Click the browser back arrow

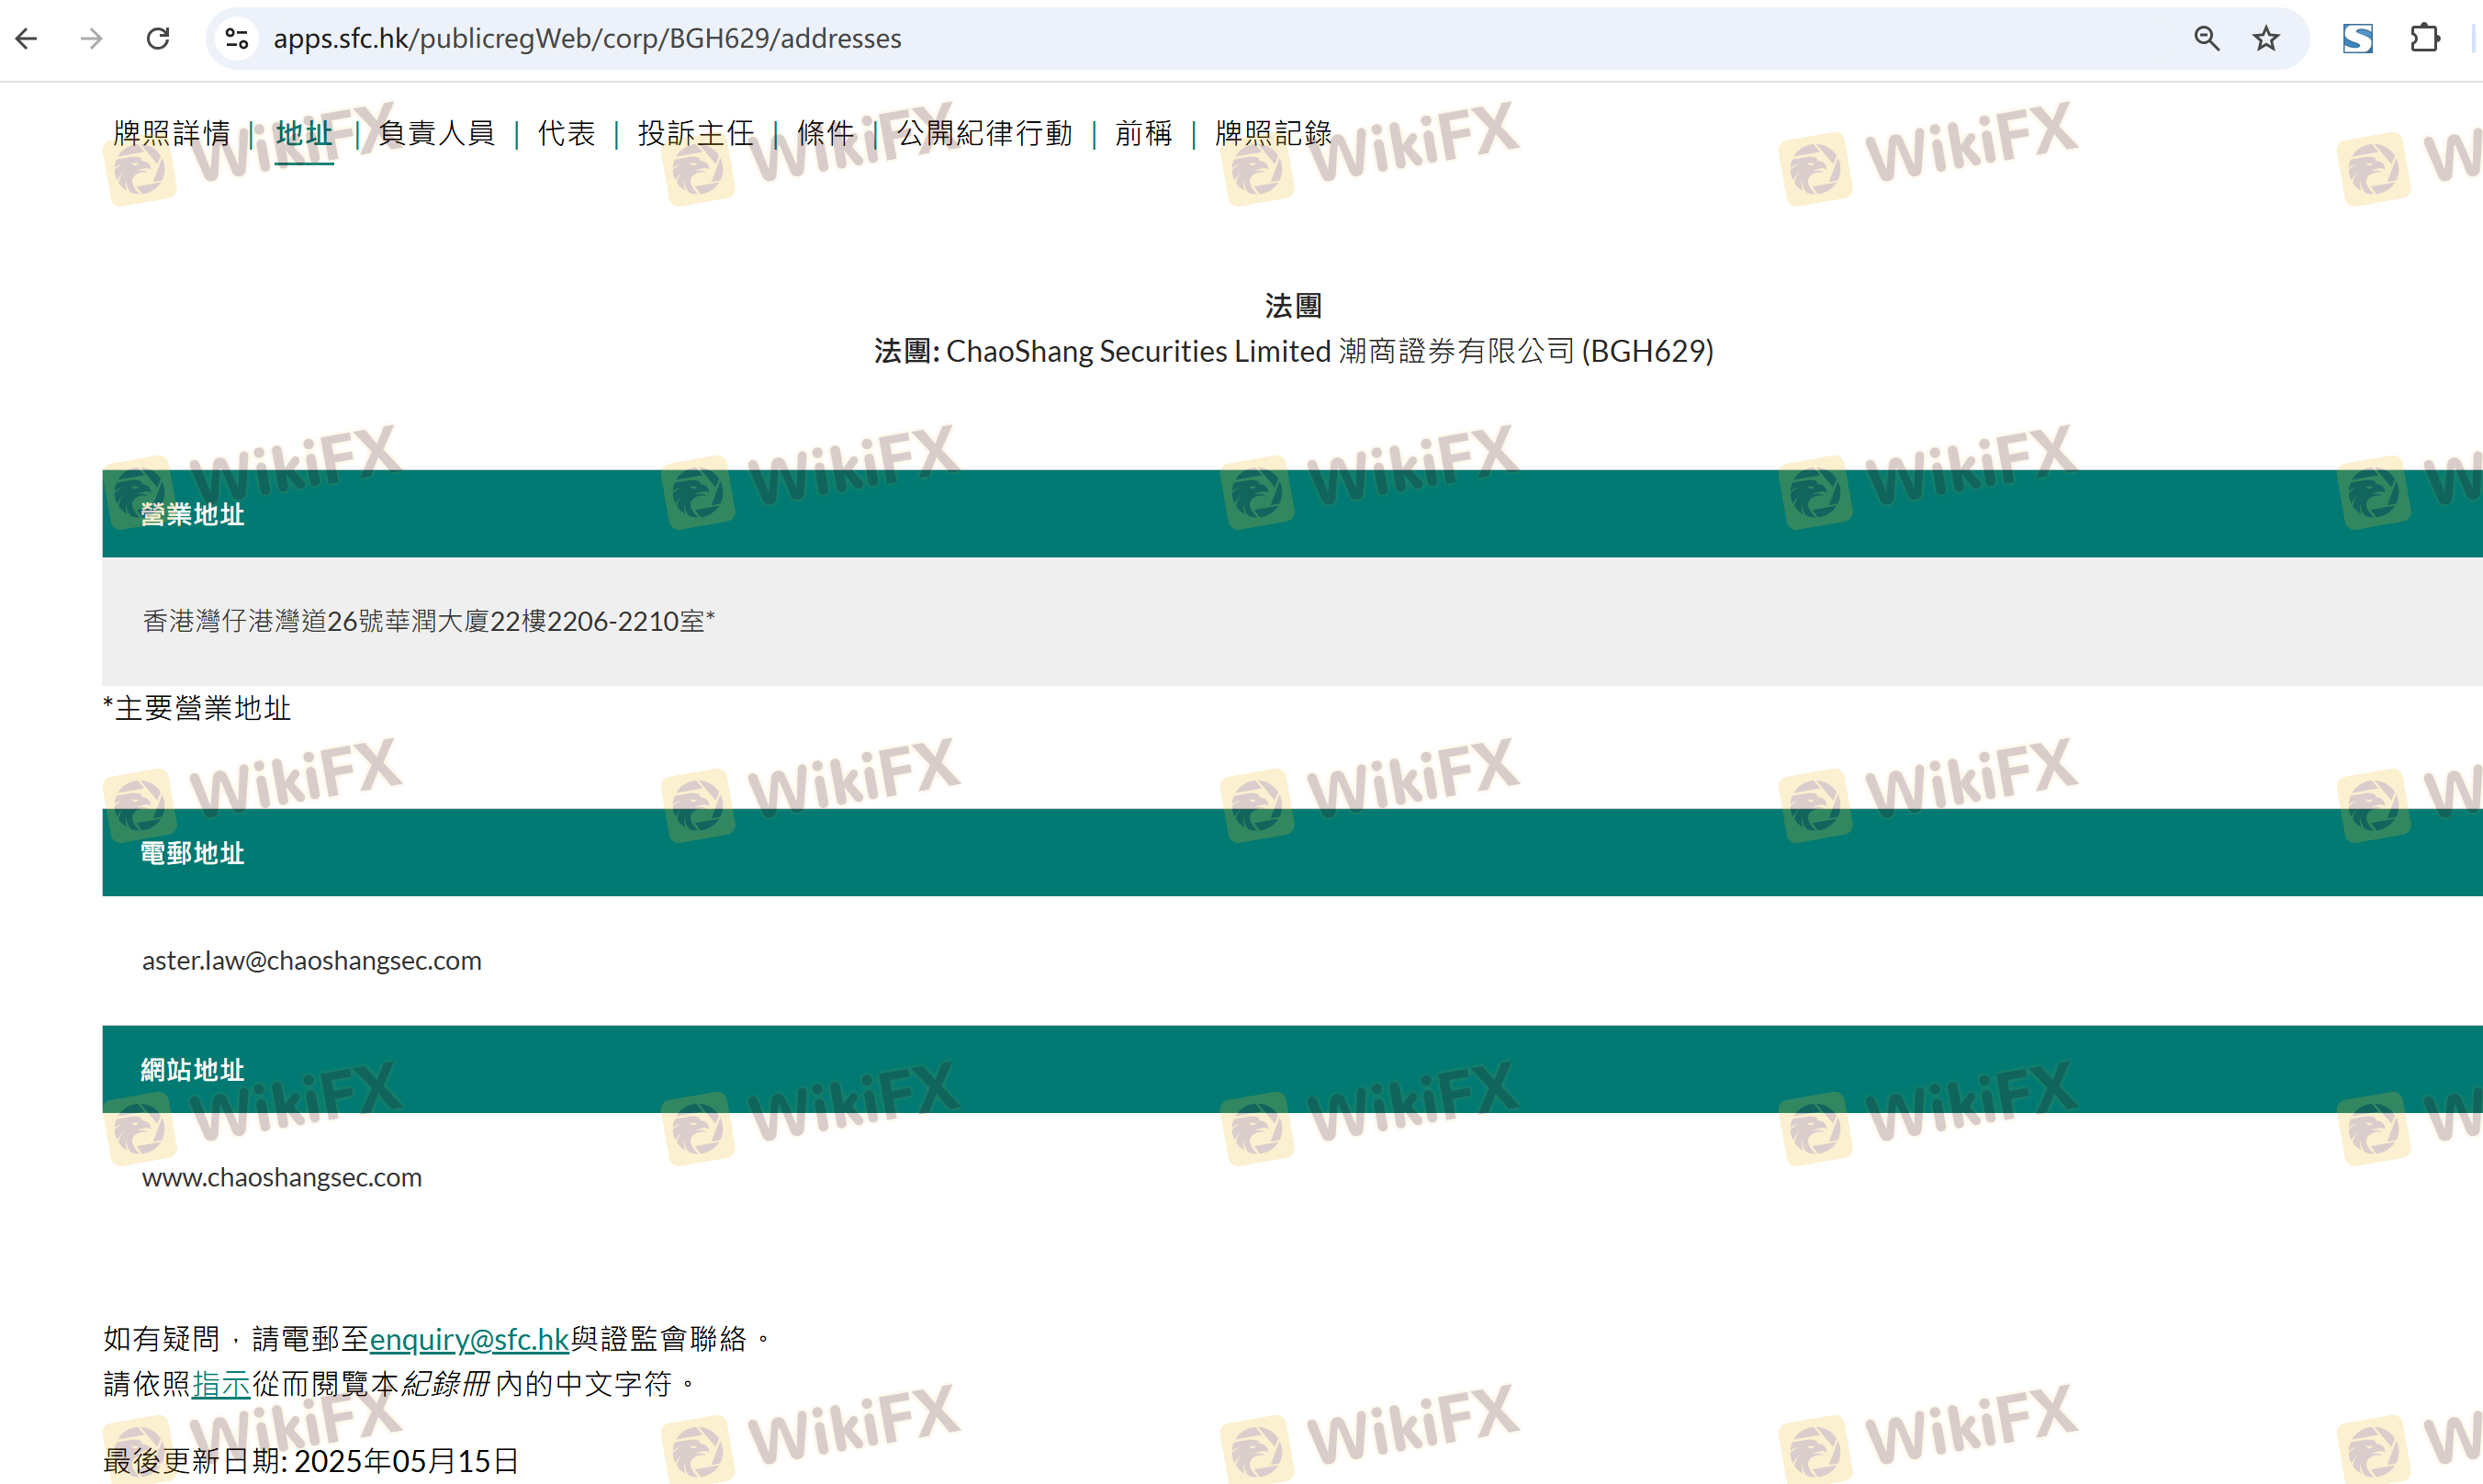click(x=27, y=38)
